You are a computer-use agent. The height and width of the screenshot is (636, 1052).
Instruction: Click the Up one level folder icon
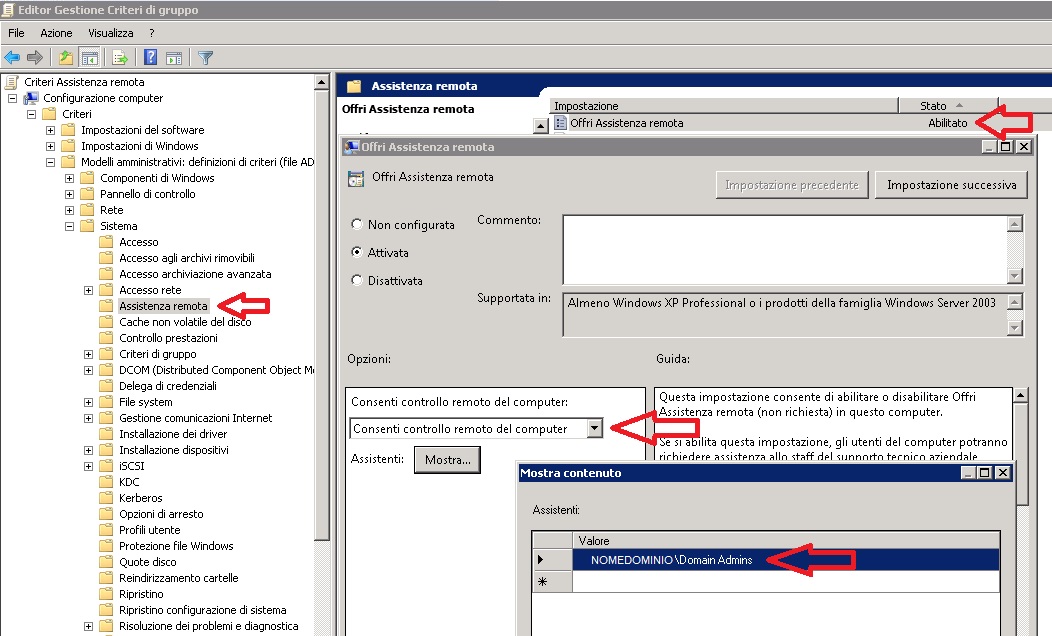65,57
